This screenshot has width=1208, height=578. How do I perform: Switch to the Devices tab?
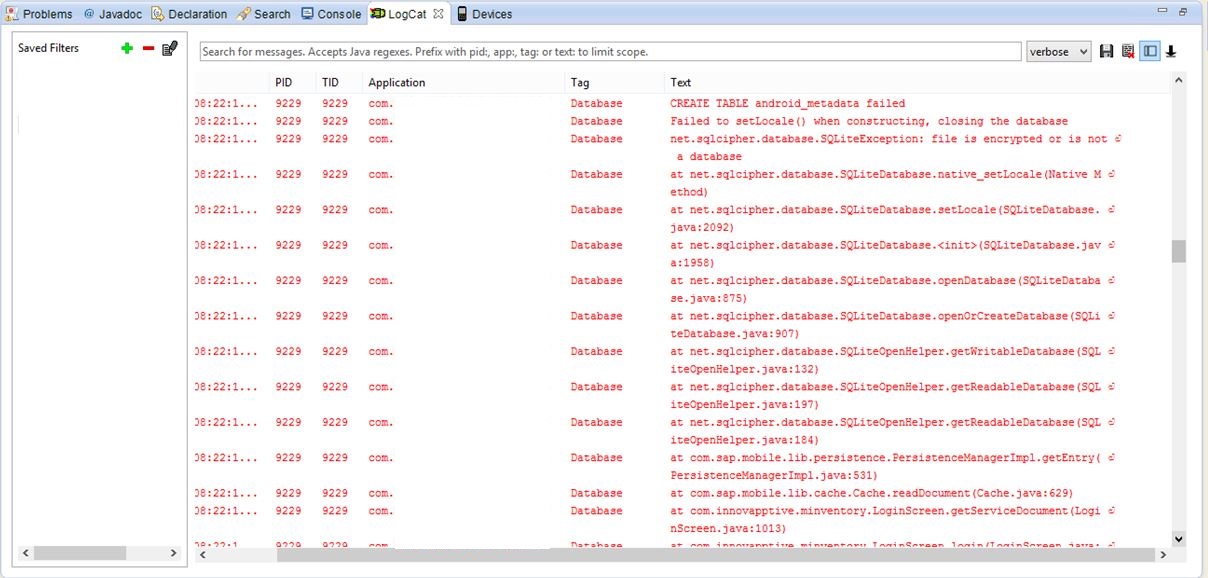coord(484,14)
